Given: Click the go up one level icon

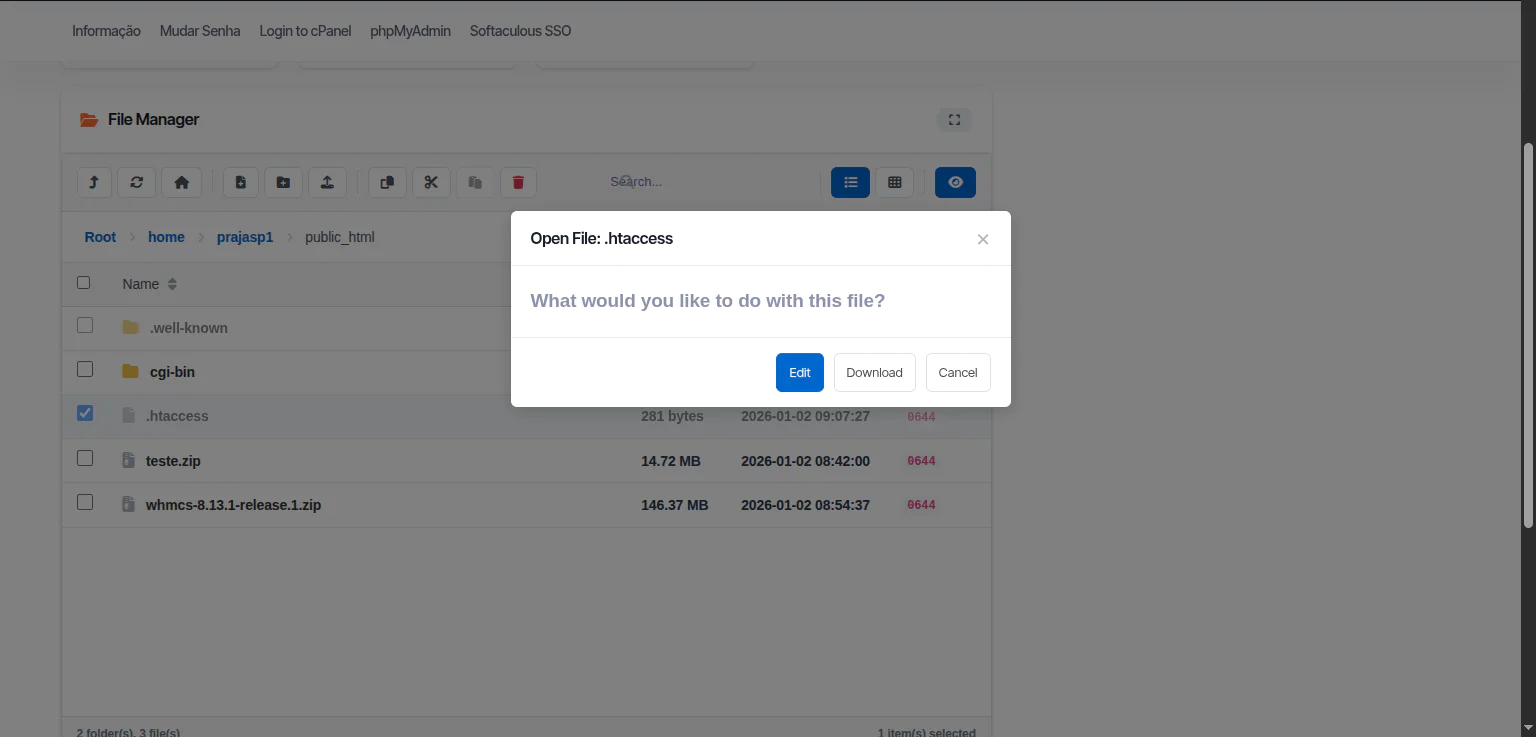Looking at the screenshot, I should (94, 182).
